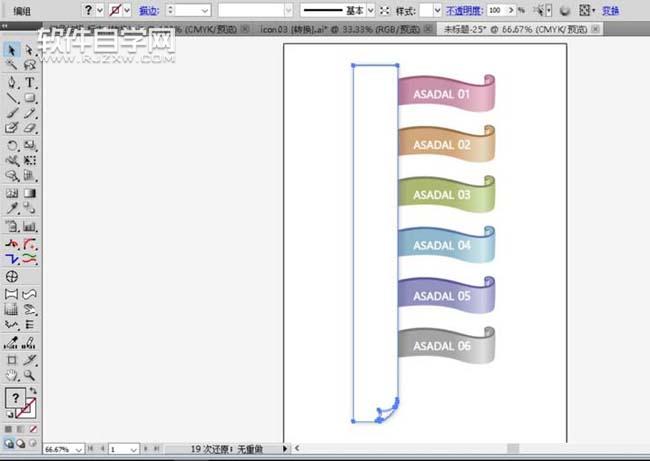
Task: Select the Eraser tool
Action: tap(30, 128)
